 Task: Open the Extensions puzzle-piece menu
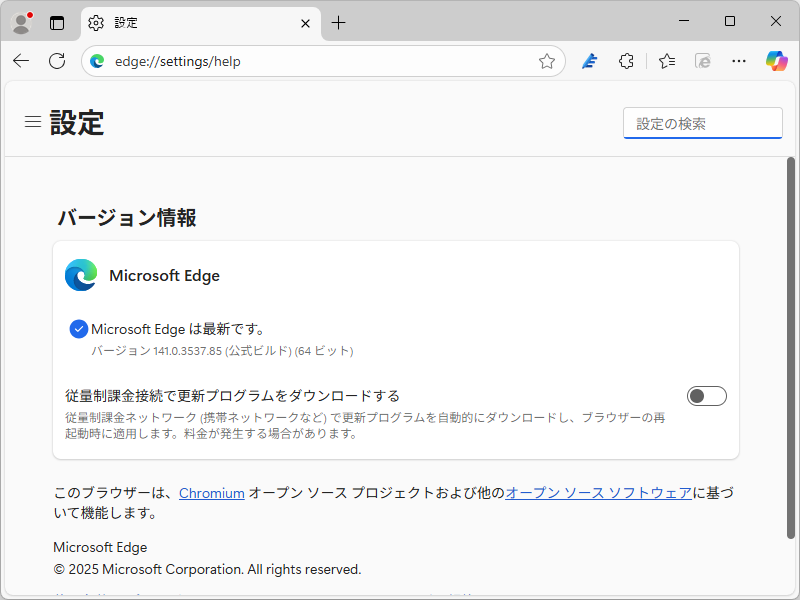coord(626,61)
